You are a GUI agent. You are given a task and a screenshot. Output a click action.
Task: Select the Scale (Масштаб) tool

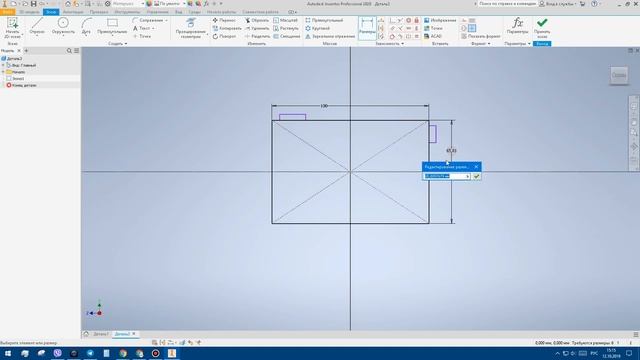pos(285,20)
